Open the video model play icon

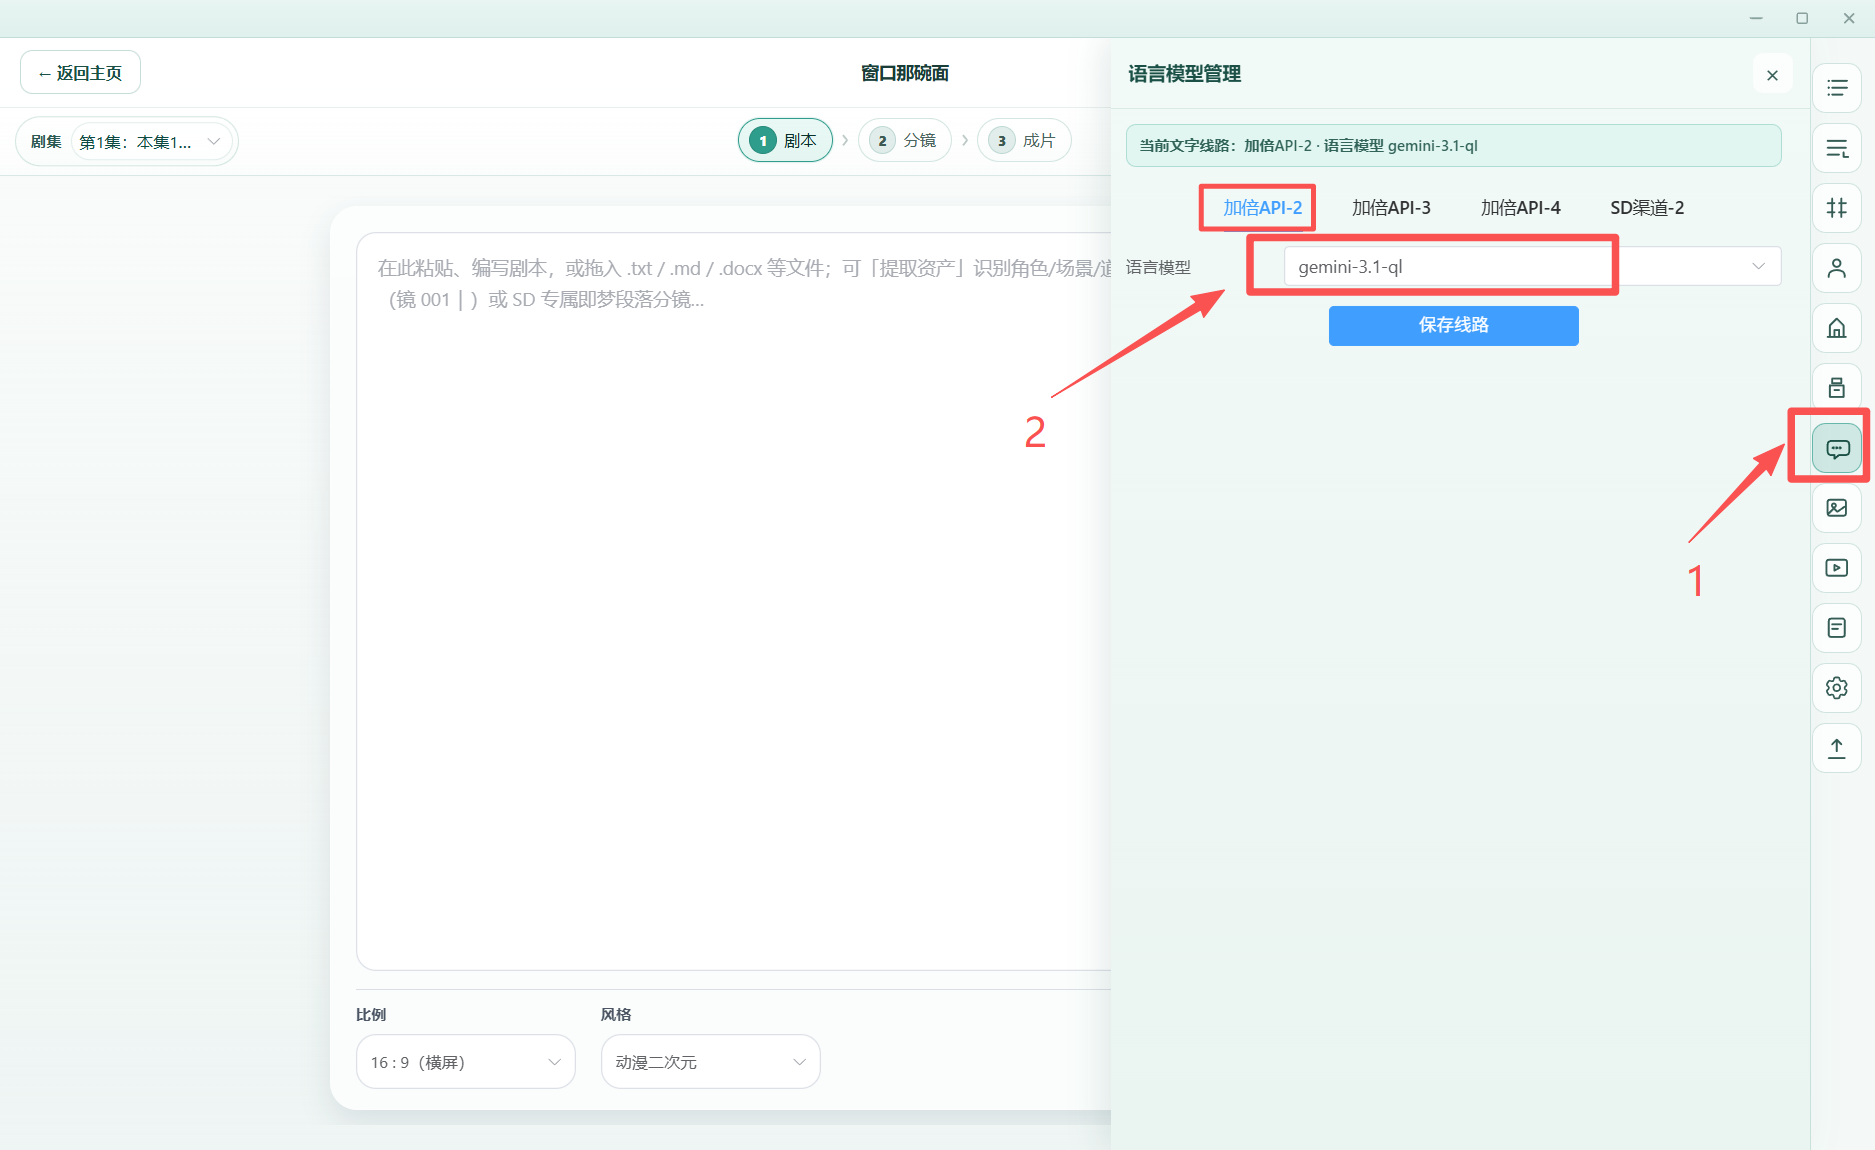point(1837,568)
